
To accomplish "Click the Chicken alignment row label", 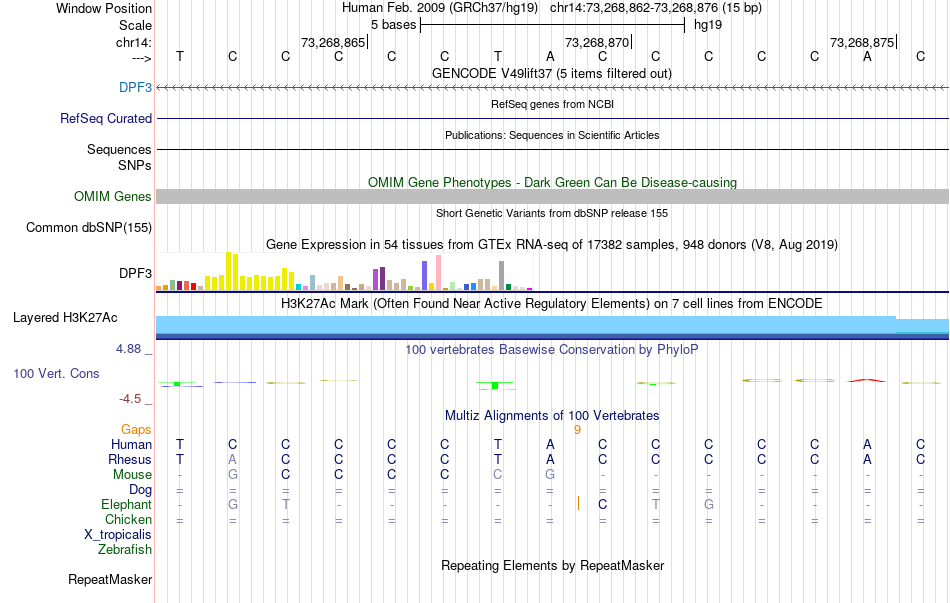I will click(128, 519).
